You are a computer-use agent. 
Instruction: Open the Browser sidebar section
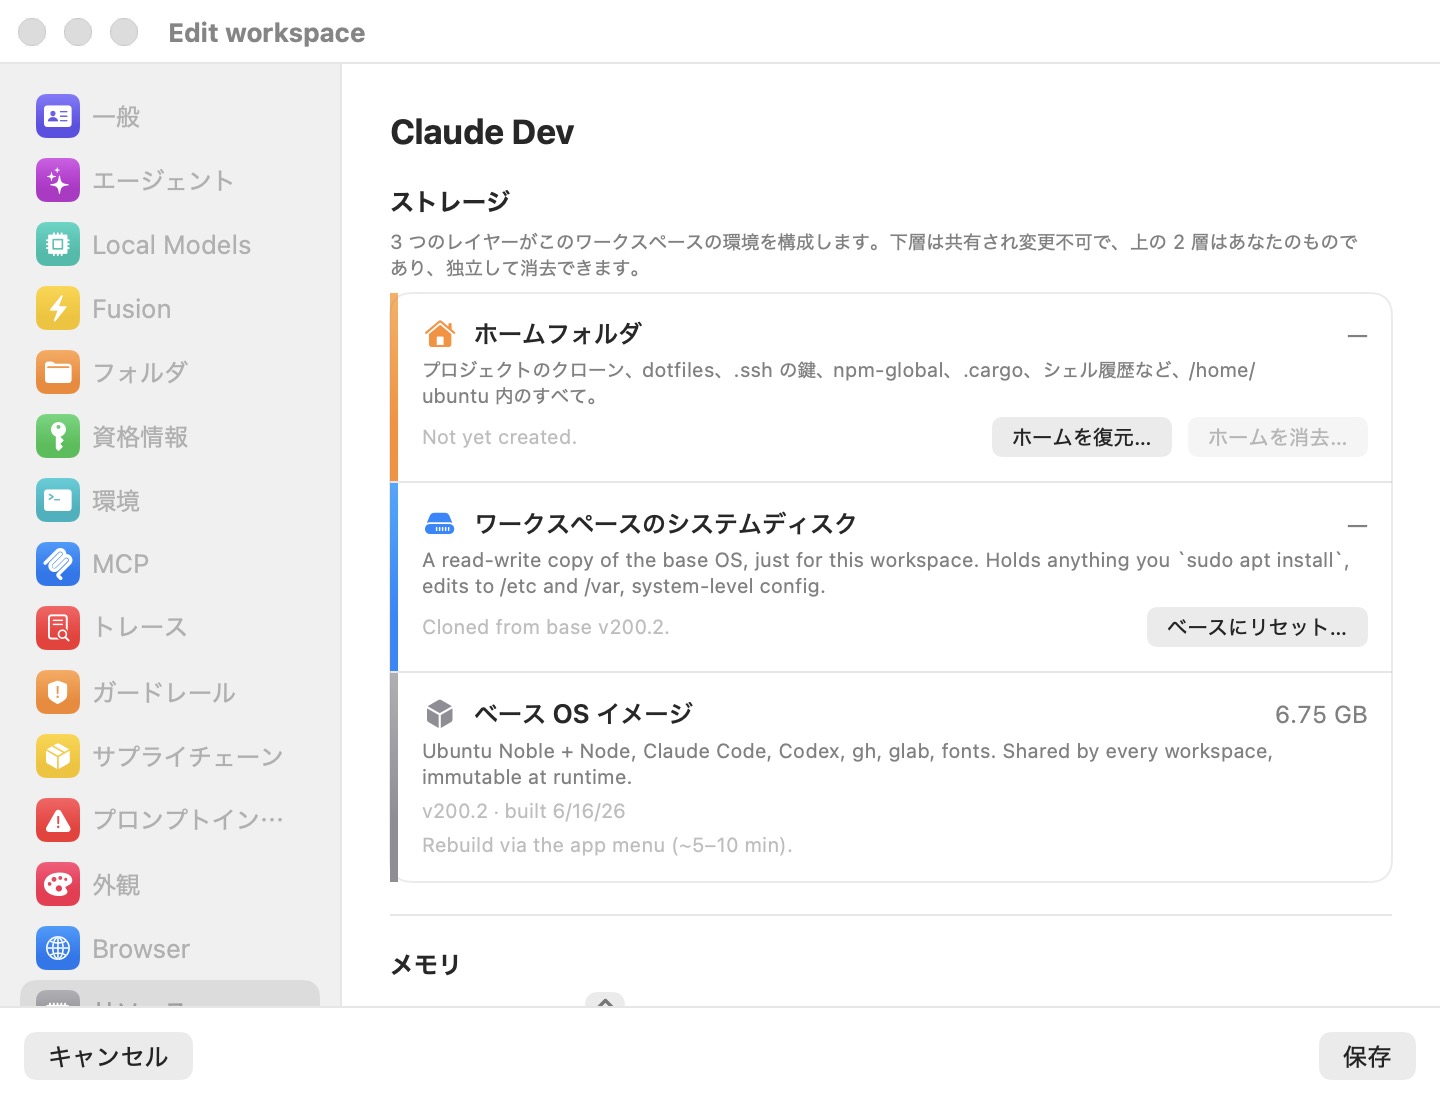click(170, 948)
